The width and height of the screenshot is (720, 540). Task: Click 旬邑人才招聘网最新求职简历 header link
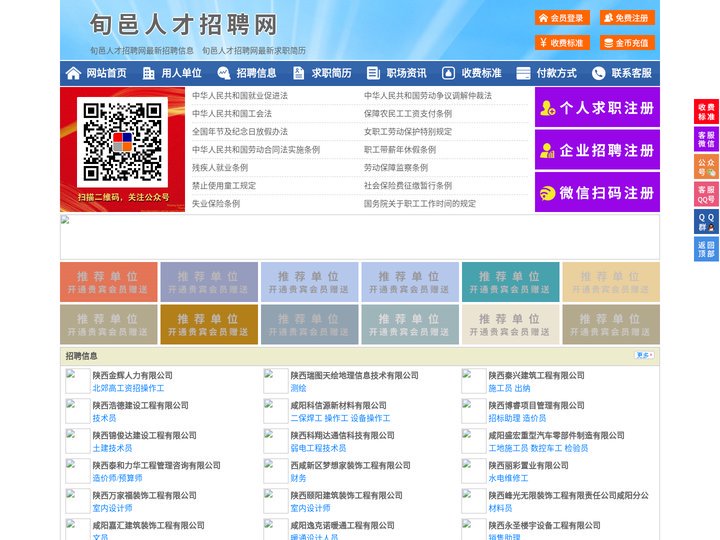pos(254,51)
